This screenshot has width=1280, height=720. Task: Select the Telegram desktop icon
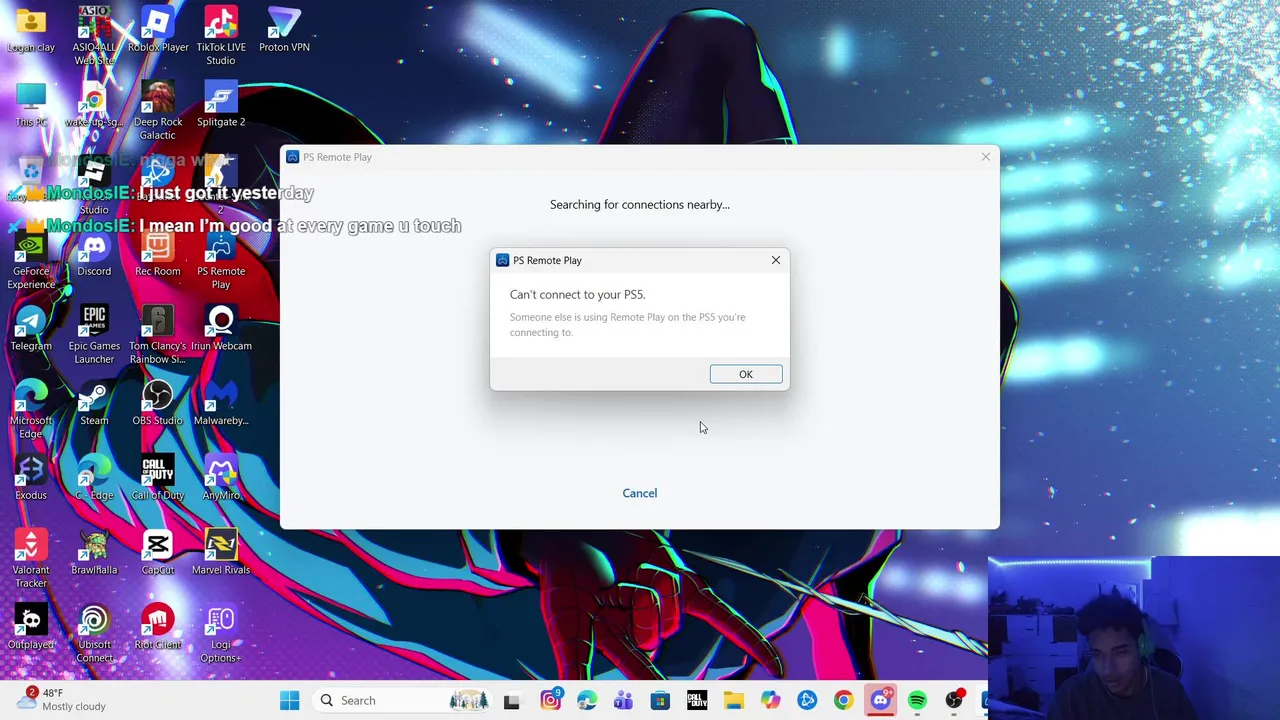pyautogui.click(x=31, y=329)
